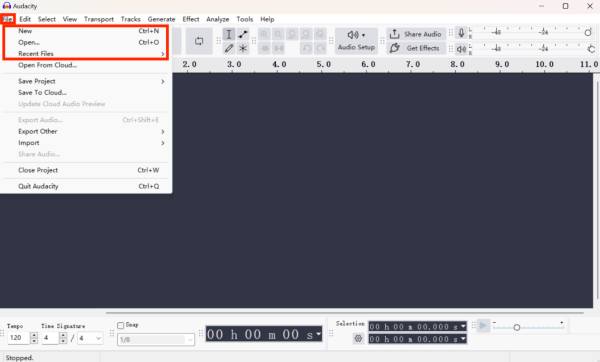The width and height of the screenshot is (600, 362).
Task: Open the Effect menu
Action: coord(191,19)
